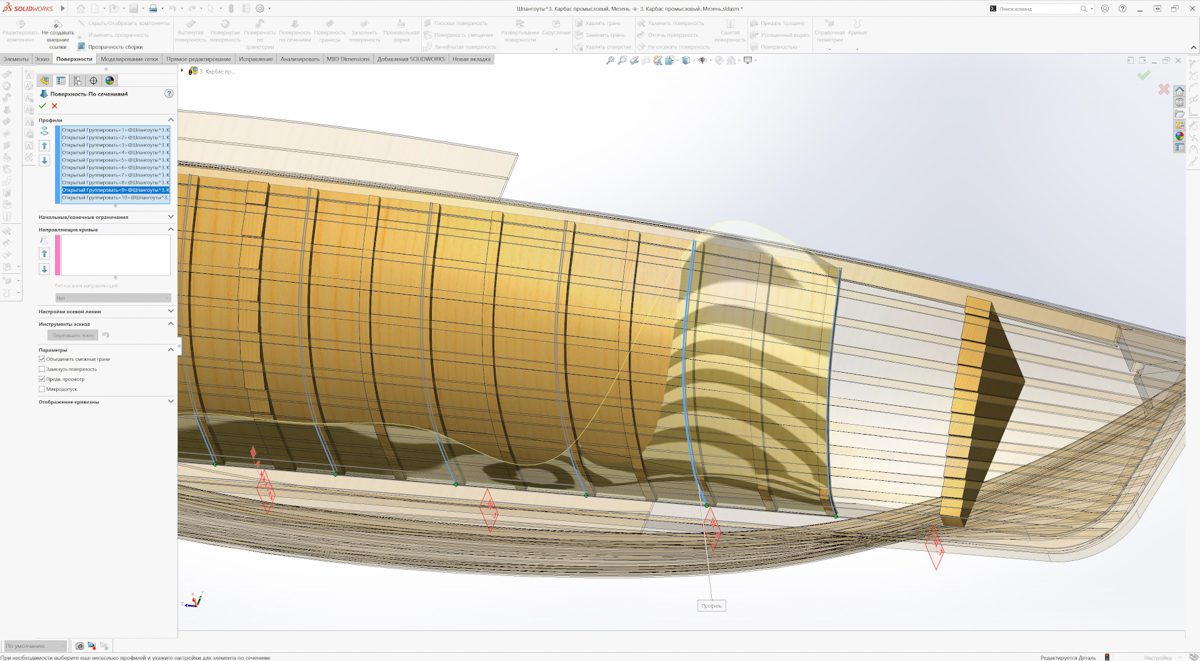The width and height of the screenshot is (1200, 661).
Task: Enable Замкнуть поверхность checkbox
Action: (x=42, y=369)
